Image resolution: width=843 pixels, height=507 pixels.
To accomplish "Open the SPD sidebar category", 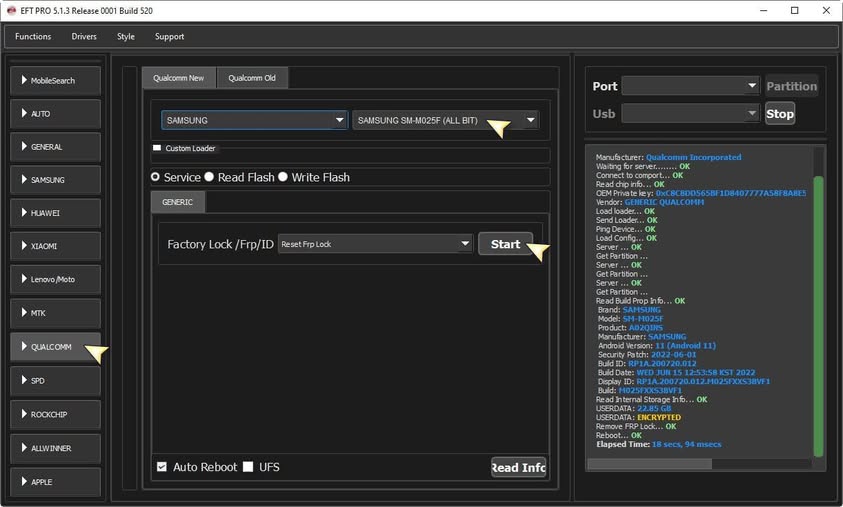I will 55,381.
